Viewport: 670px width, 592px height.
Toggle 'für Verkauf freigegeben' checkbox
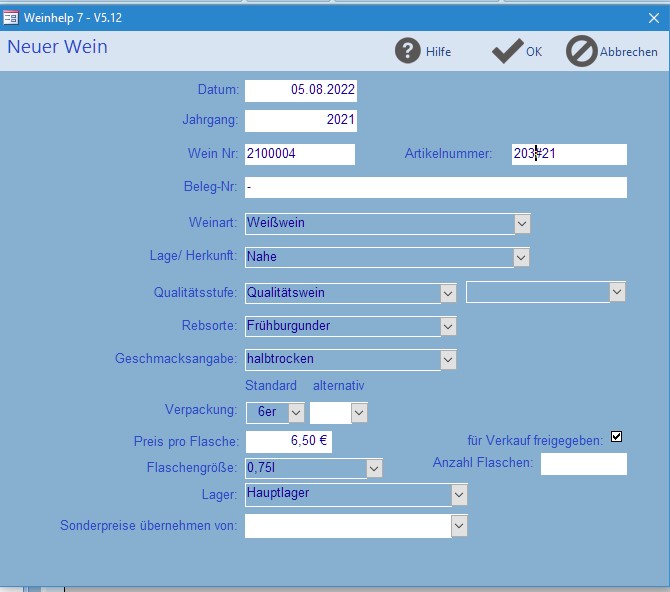616,436
